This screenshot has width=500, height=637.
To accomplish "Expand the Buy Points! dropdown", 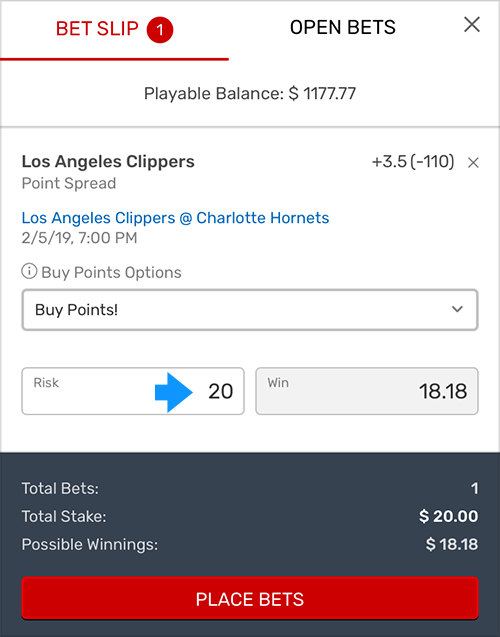I will point(250,310).
